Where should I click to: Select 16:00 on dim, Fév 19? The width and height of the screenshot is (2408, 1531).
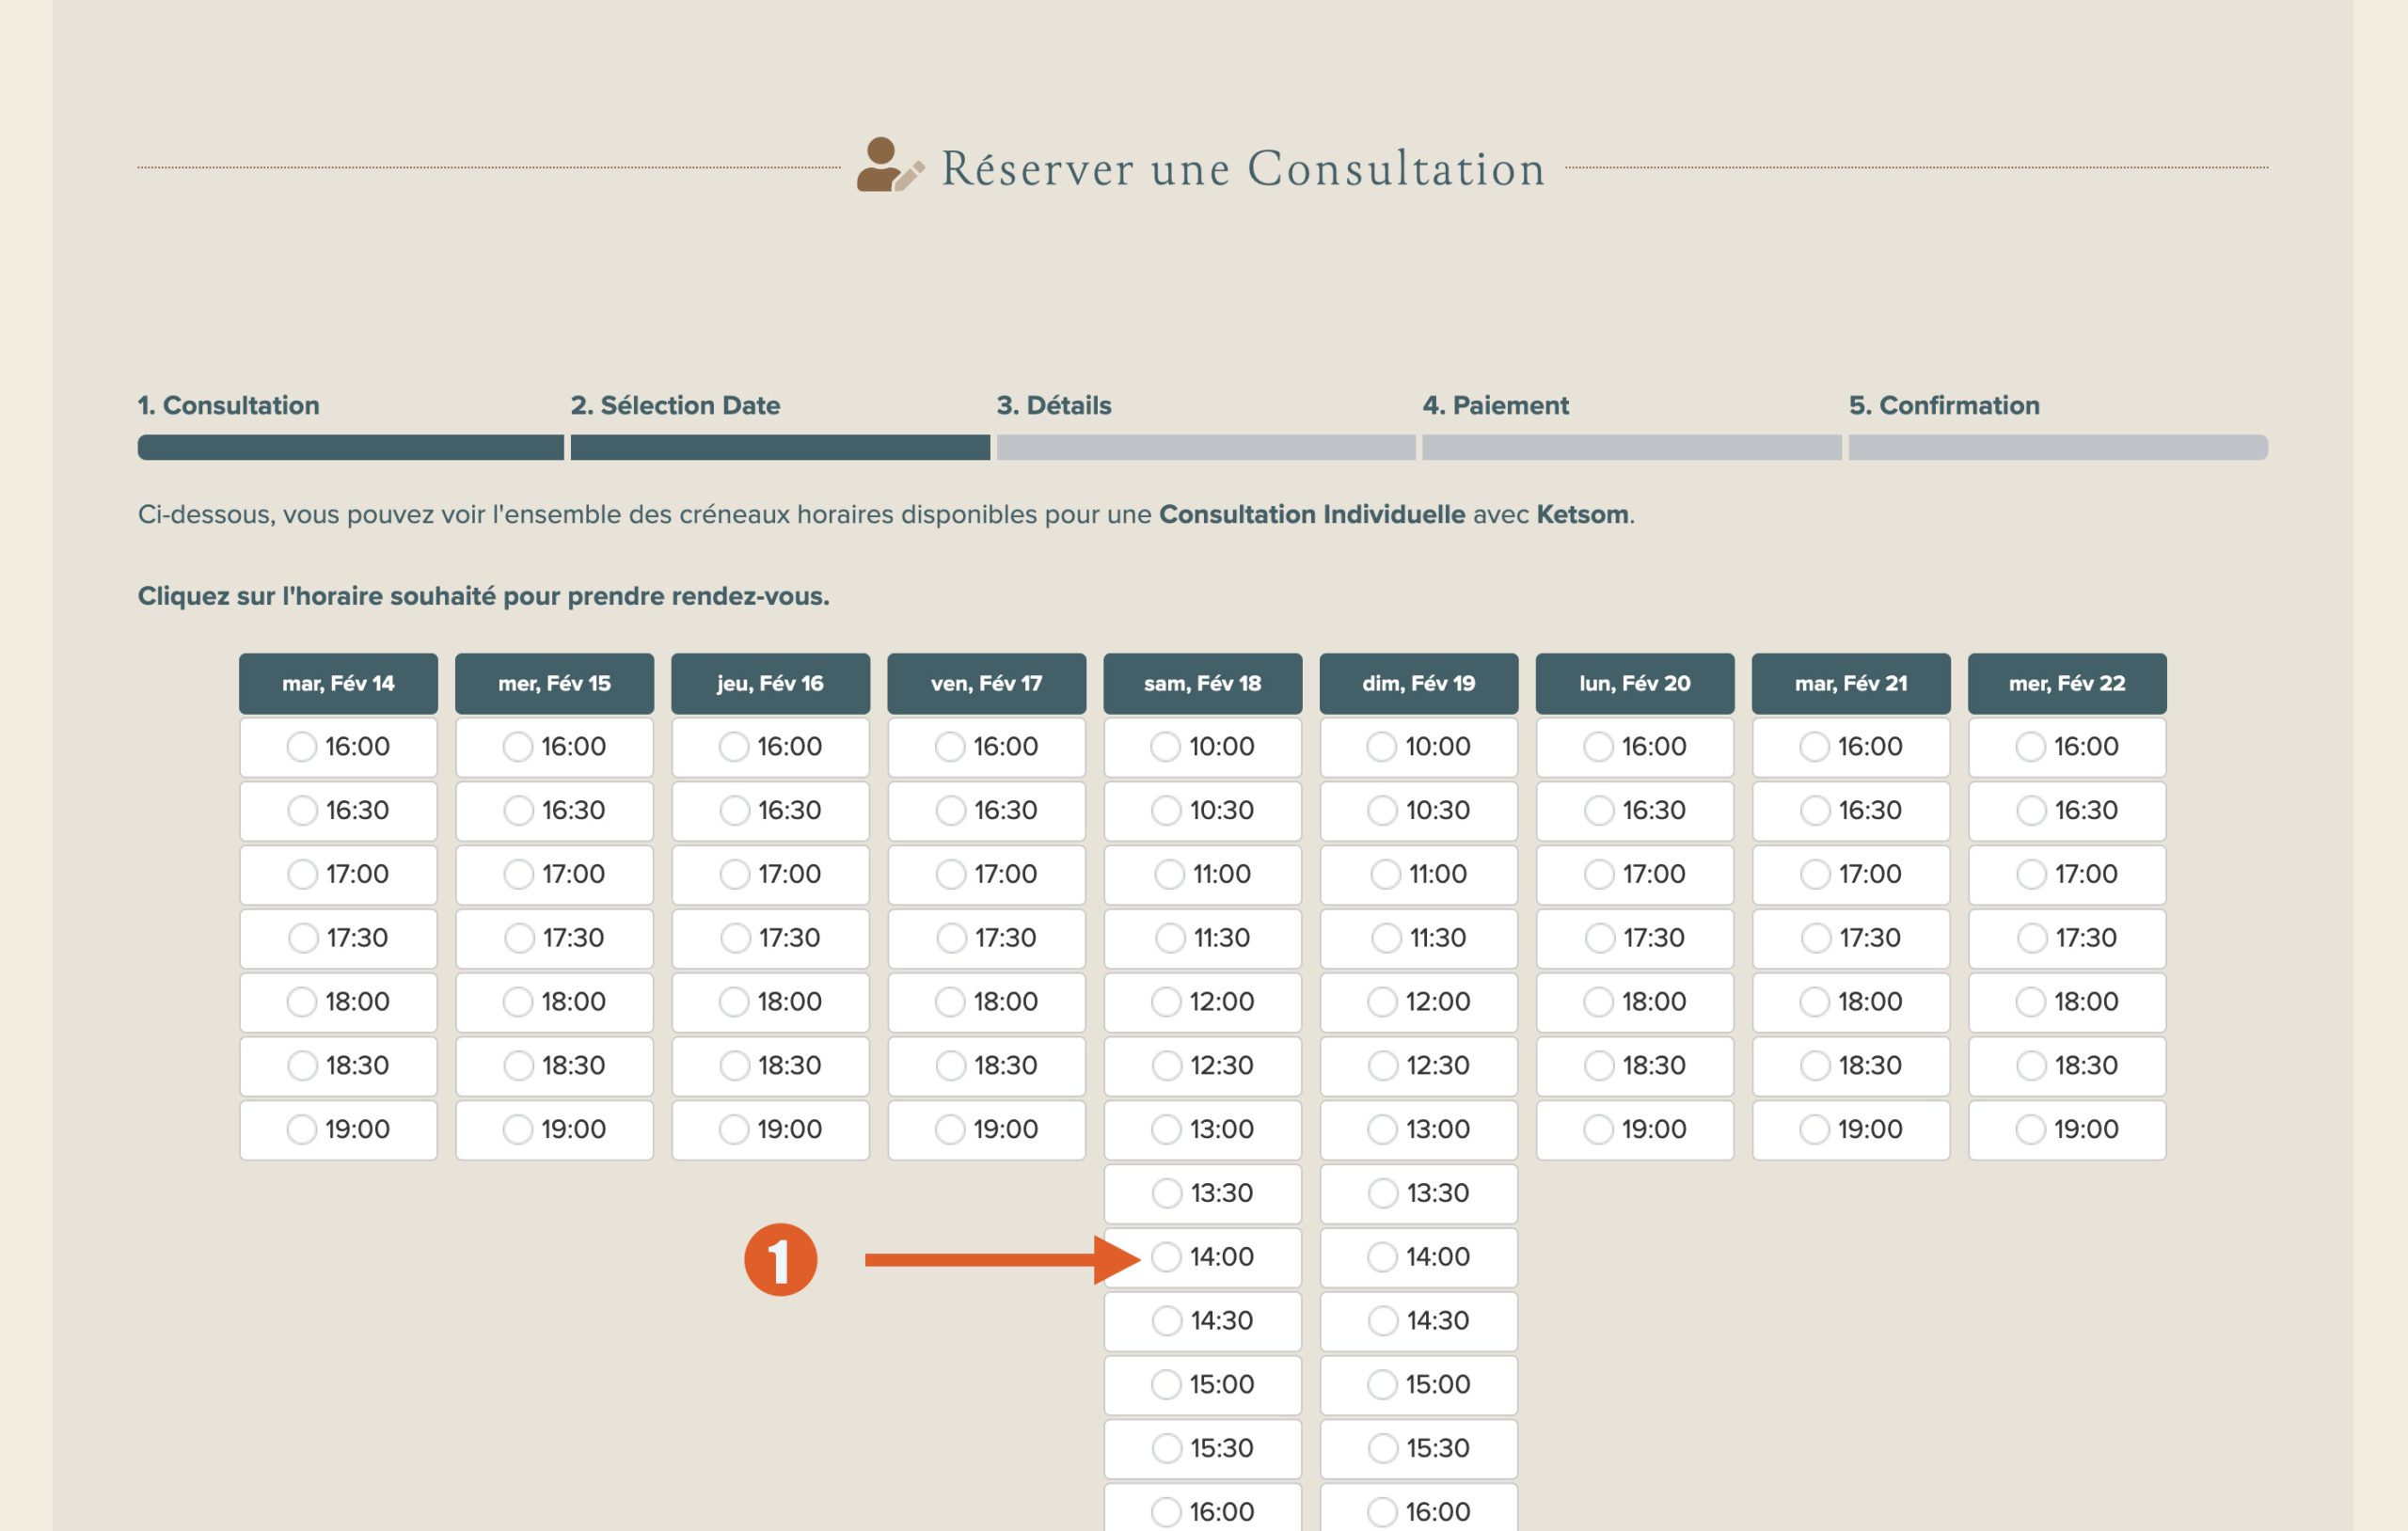(1419, 1508)
